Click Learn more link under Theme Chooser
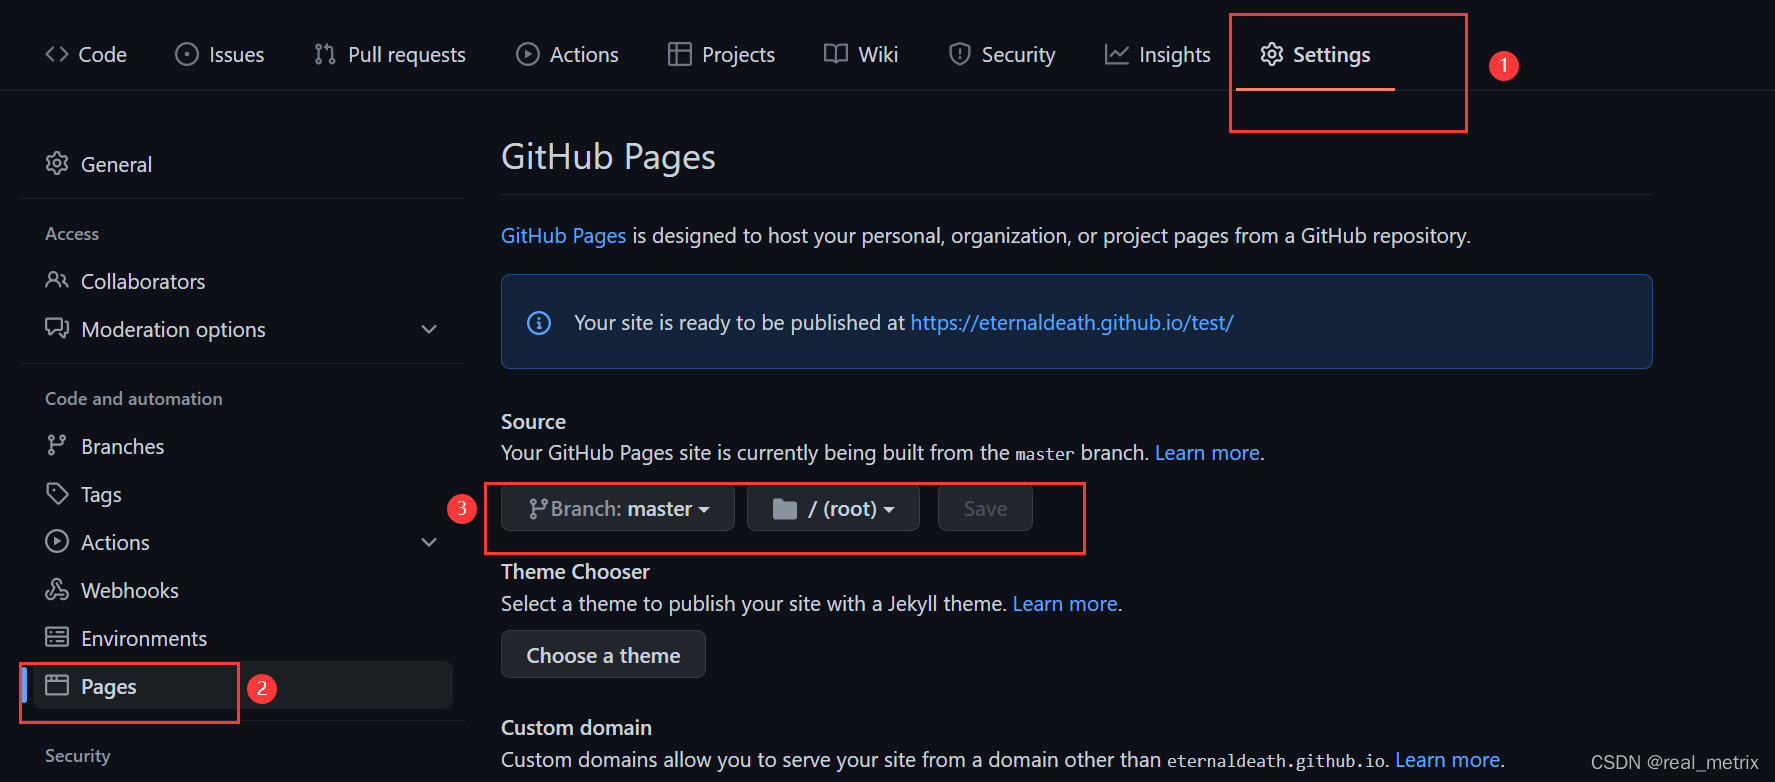This screenshot has height=782, width=1775. [x=1065, y=603]
